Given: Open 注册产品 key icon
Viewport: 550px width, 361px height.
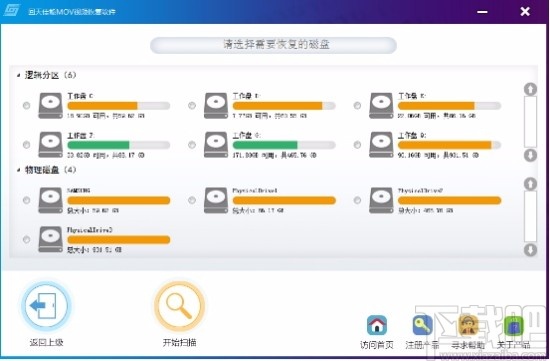Looking at the screenshot, I should tap(423, 325).
